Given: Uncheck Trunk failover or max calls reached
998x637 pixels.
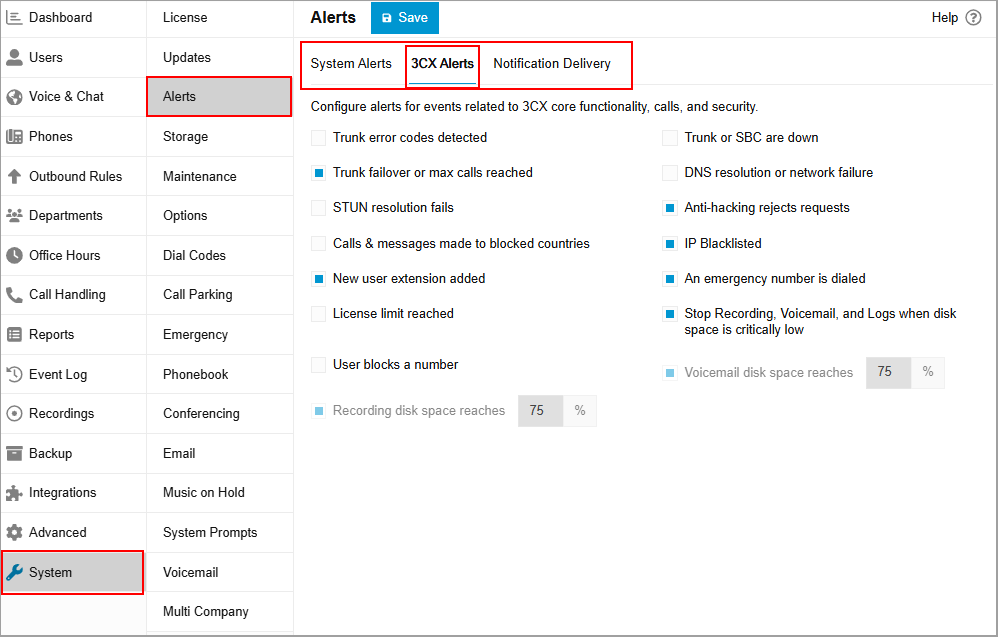Looking at the screenshot, I should click(318, 173).
